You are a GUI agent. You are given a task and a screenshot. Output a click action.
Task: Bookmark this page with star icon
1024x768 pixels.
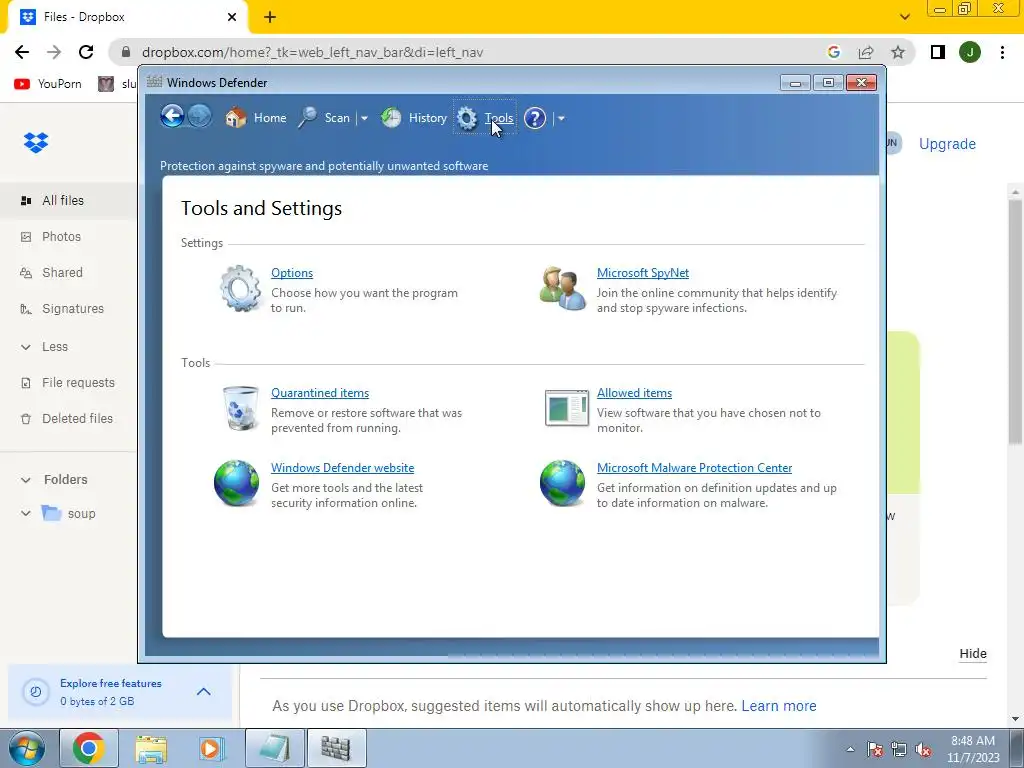898,52
